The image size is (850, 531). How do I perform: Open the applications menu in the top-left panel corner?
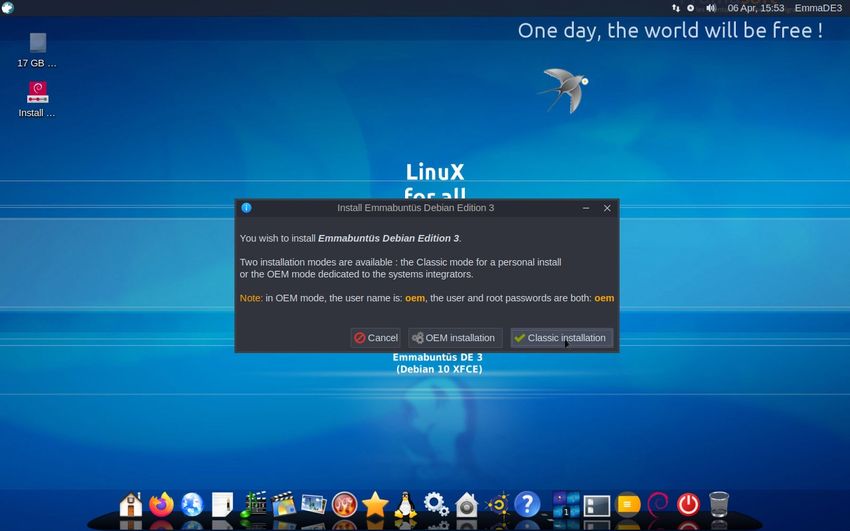pyautogui.click(x=8, y=8)
